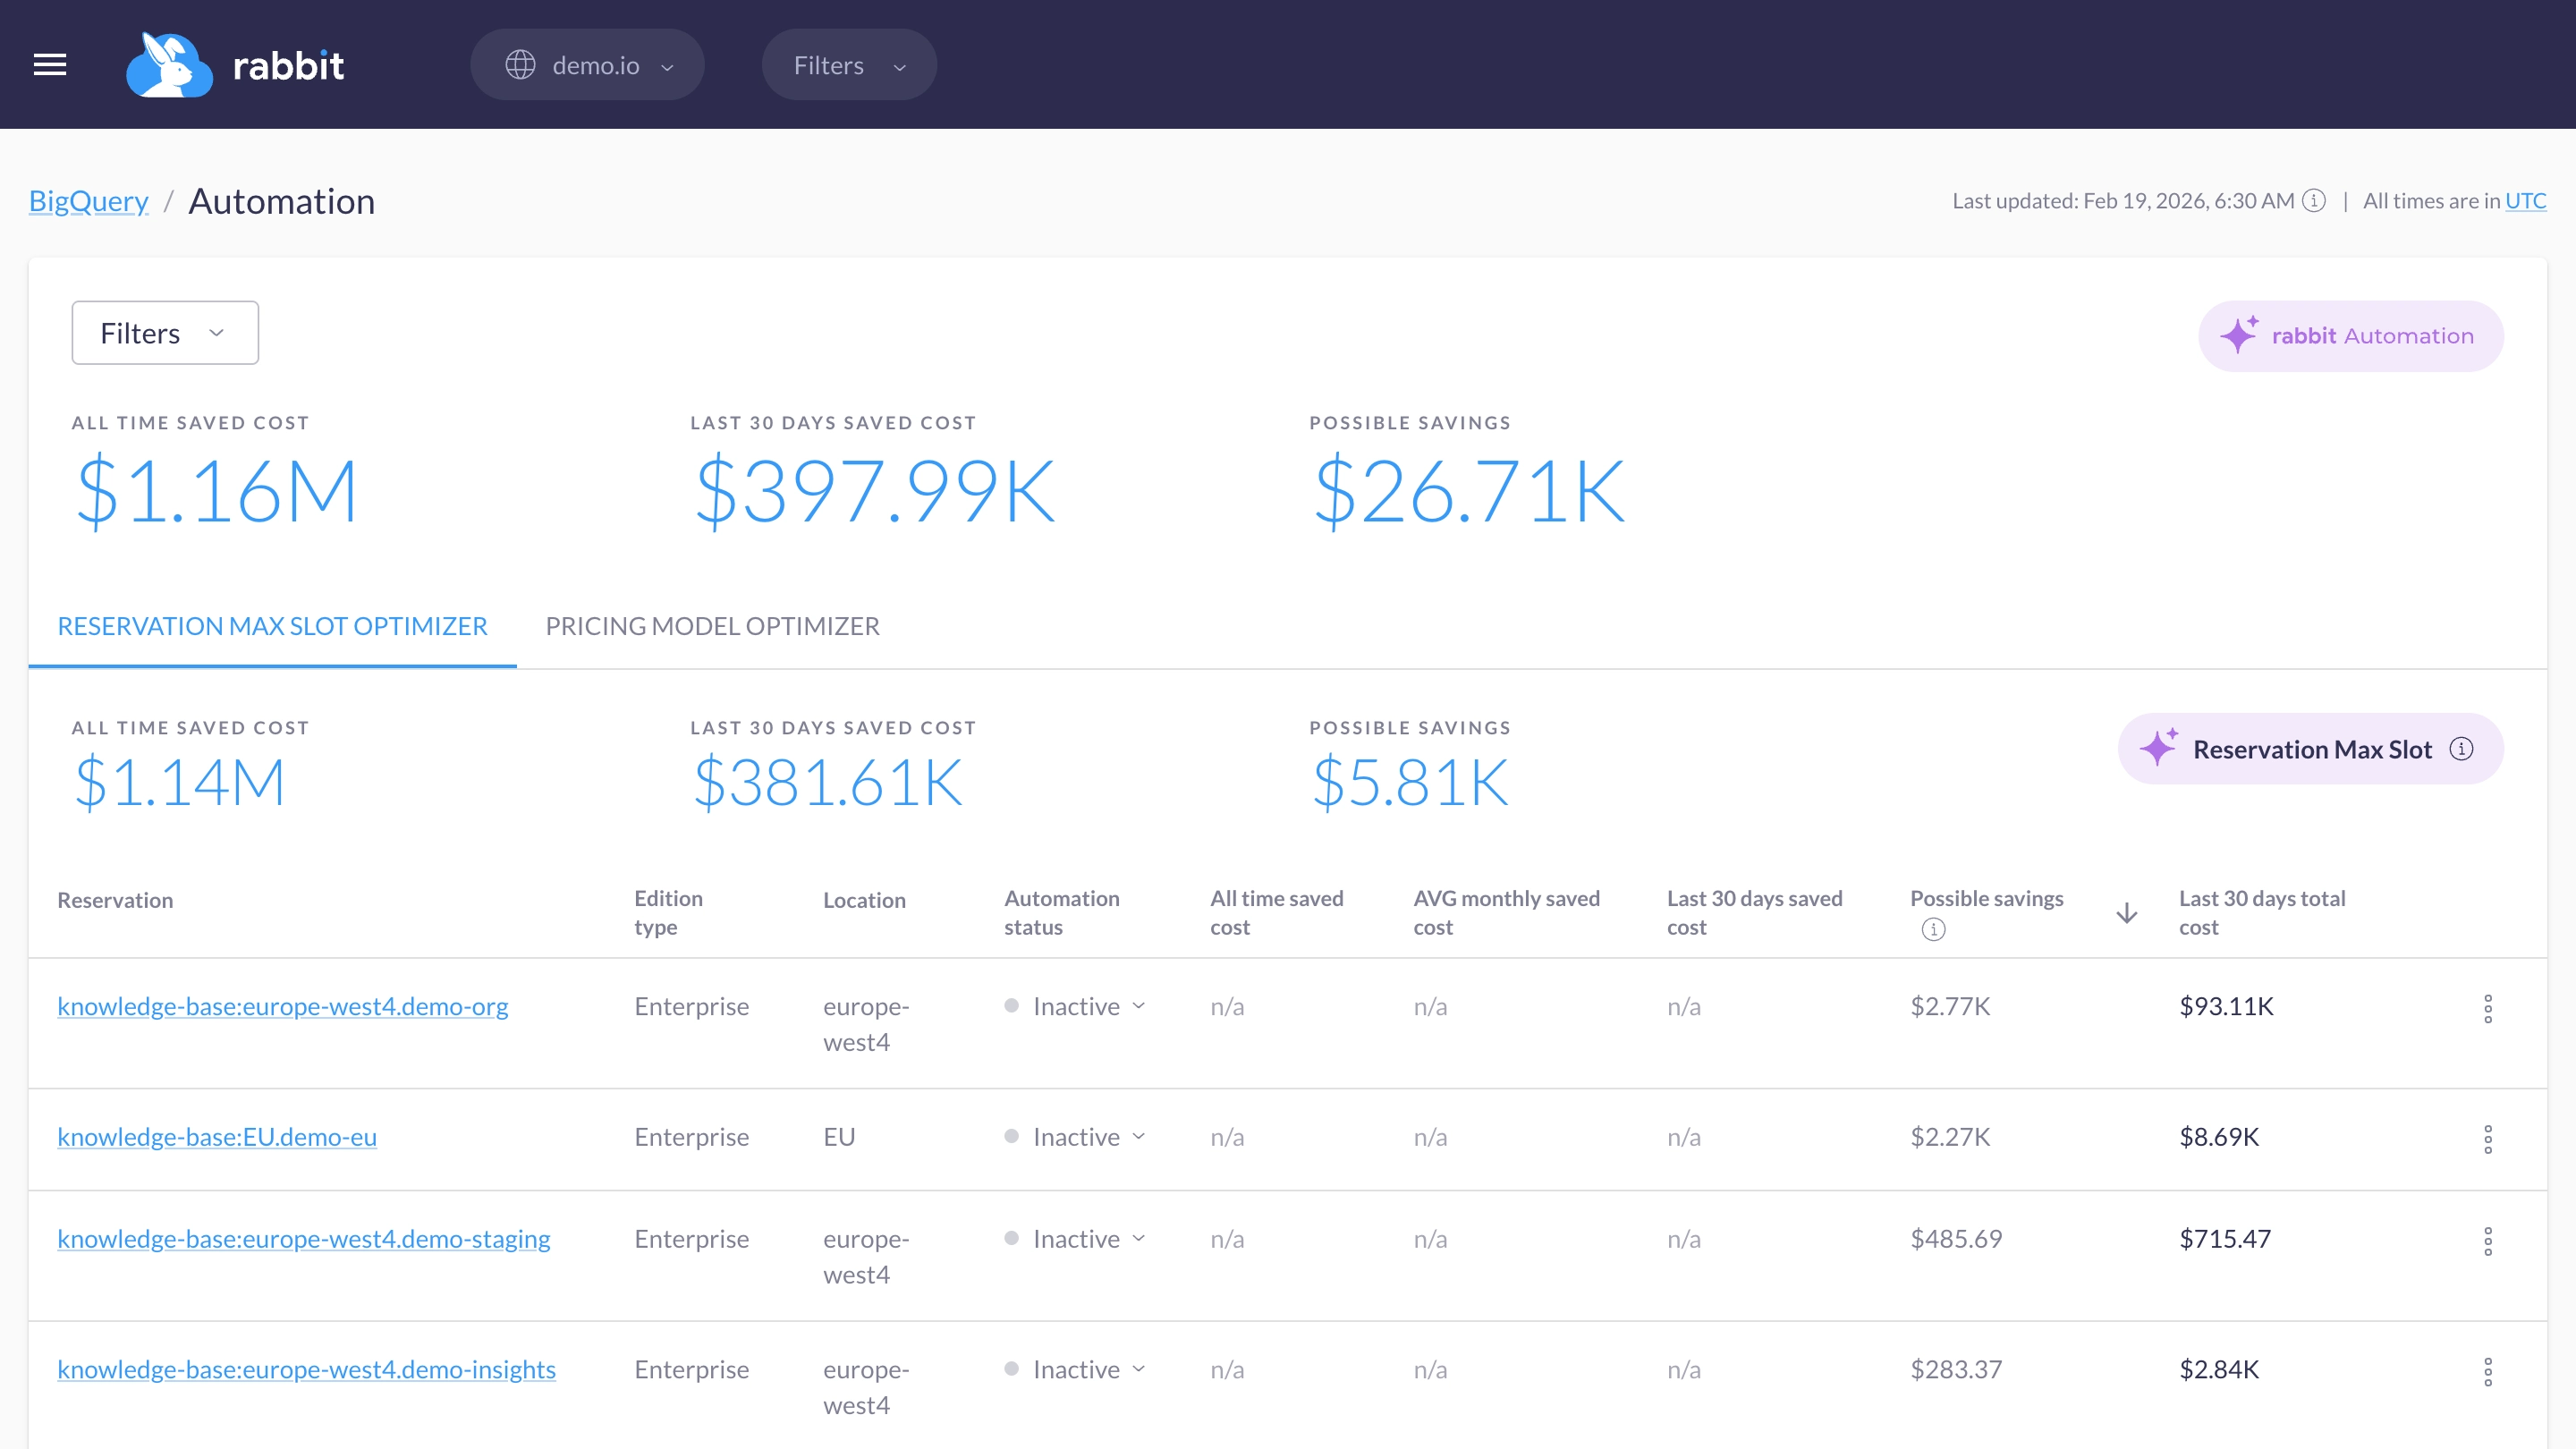The image size is (2576, 1449).
Task: Switch to Pricing Model Optimizer tab
Action: click(x=712, y=626)
